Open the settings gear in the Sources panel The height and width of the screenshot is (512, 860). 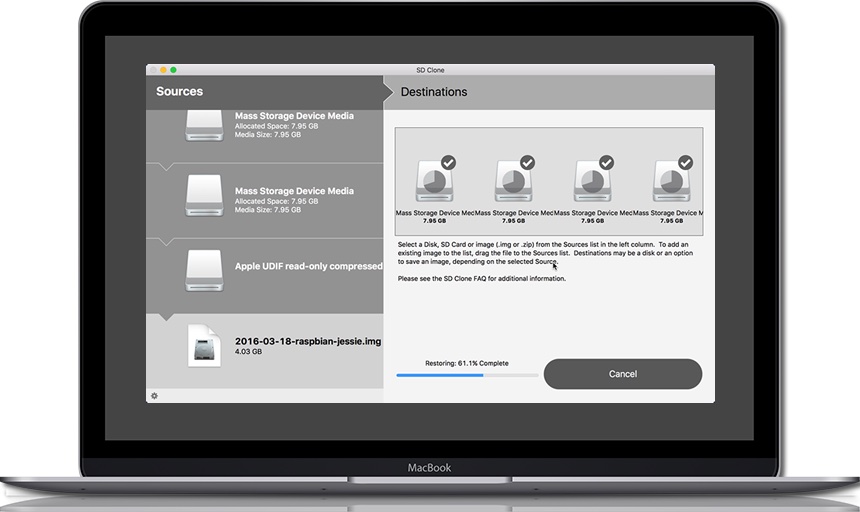(x=154, y=396)
